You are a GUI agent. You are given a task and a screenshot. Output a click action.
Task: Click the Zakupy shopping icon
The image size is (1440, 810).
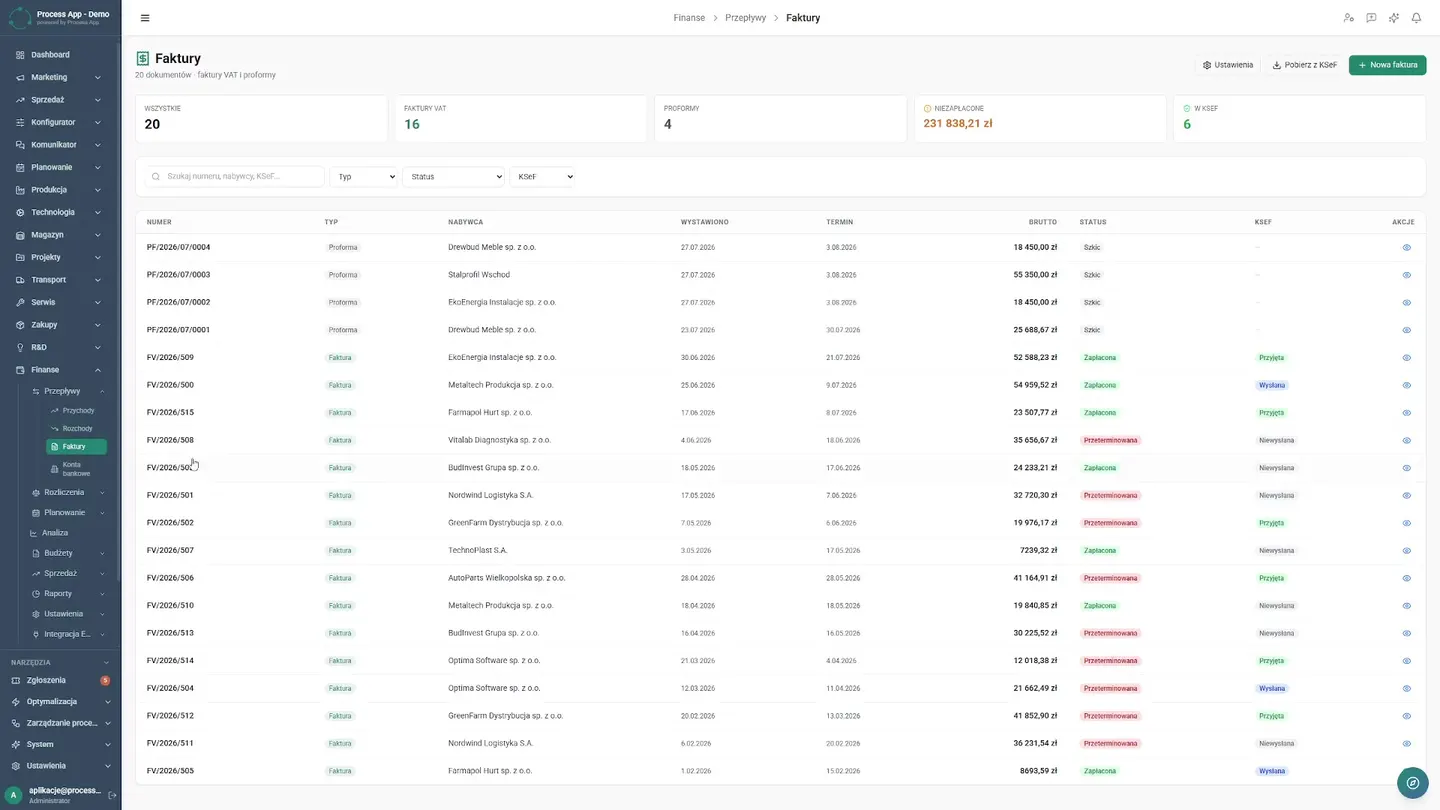click(x=20, y=325)
